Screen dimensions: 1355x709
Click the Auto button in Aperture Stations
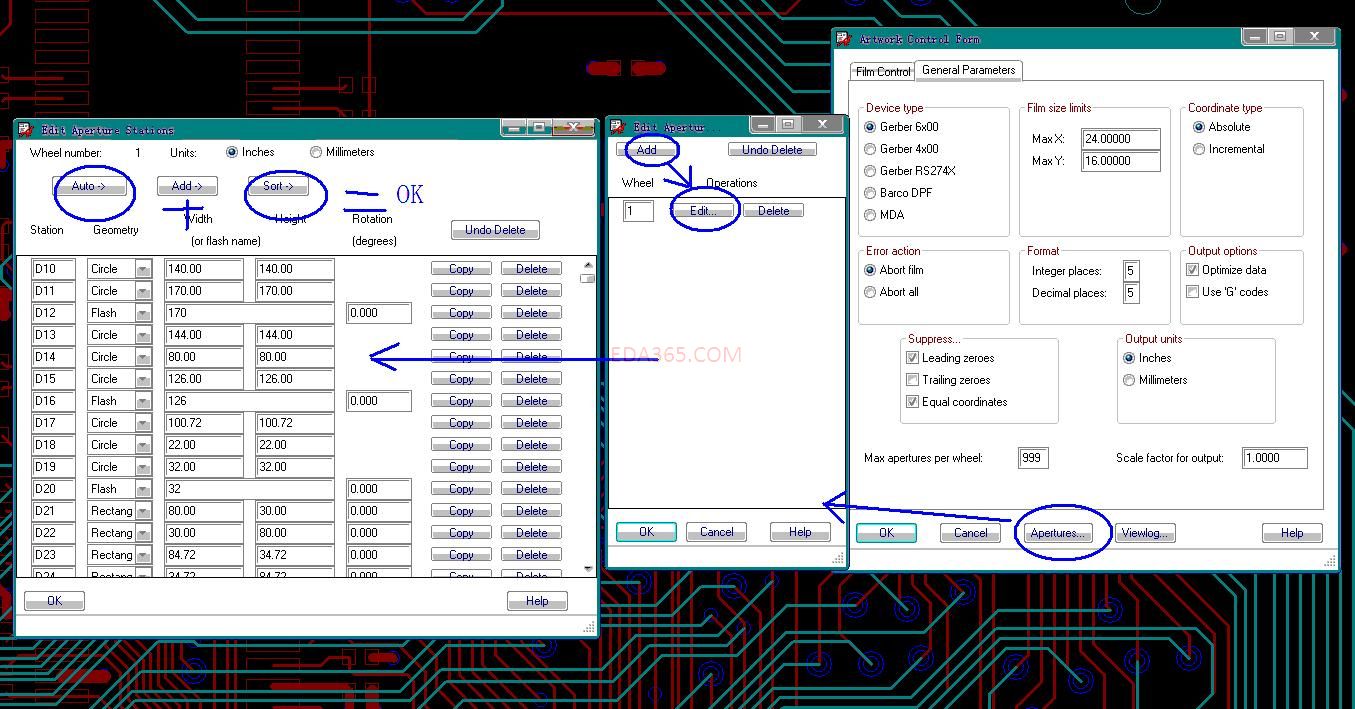[90, 186]
